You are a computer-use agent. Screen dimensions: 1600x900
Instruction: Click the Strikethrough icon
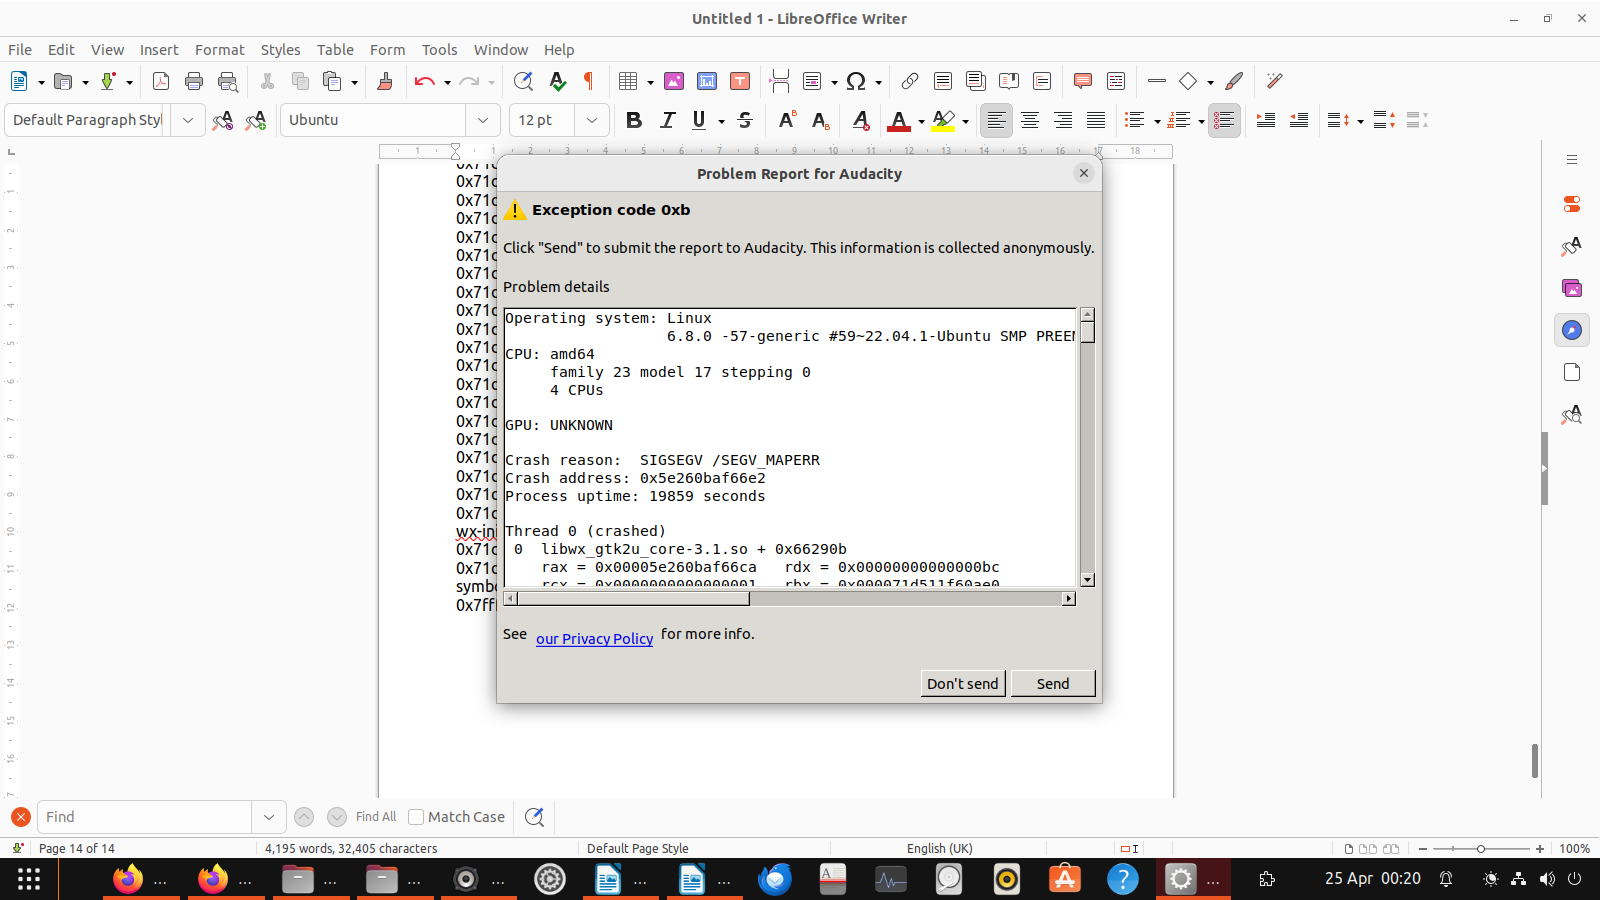pyautogui.click(x=745, y=120)
